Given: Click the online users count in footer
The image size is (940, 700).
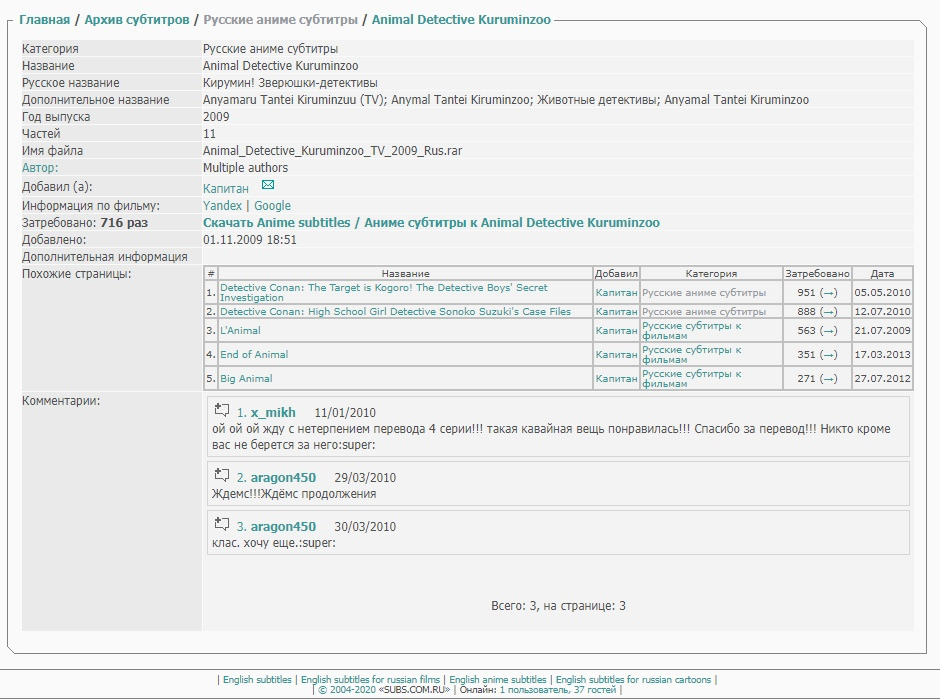Looking at the screenshot, I should click(556, 690).
